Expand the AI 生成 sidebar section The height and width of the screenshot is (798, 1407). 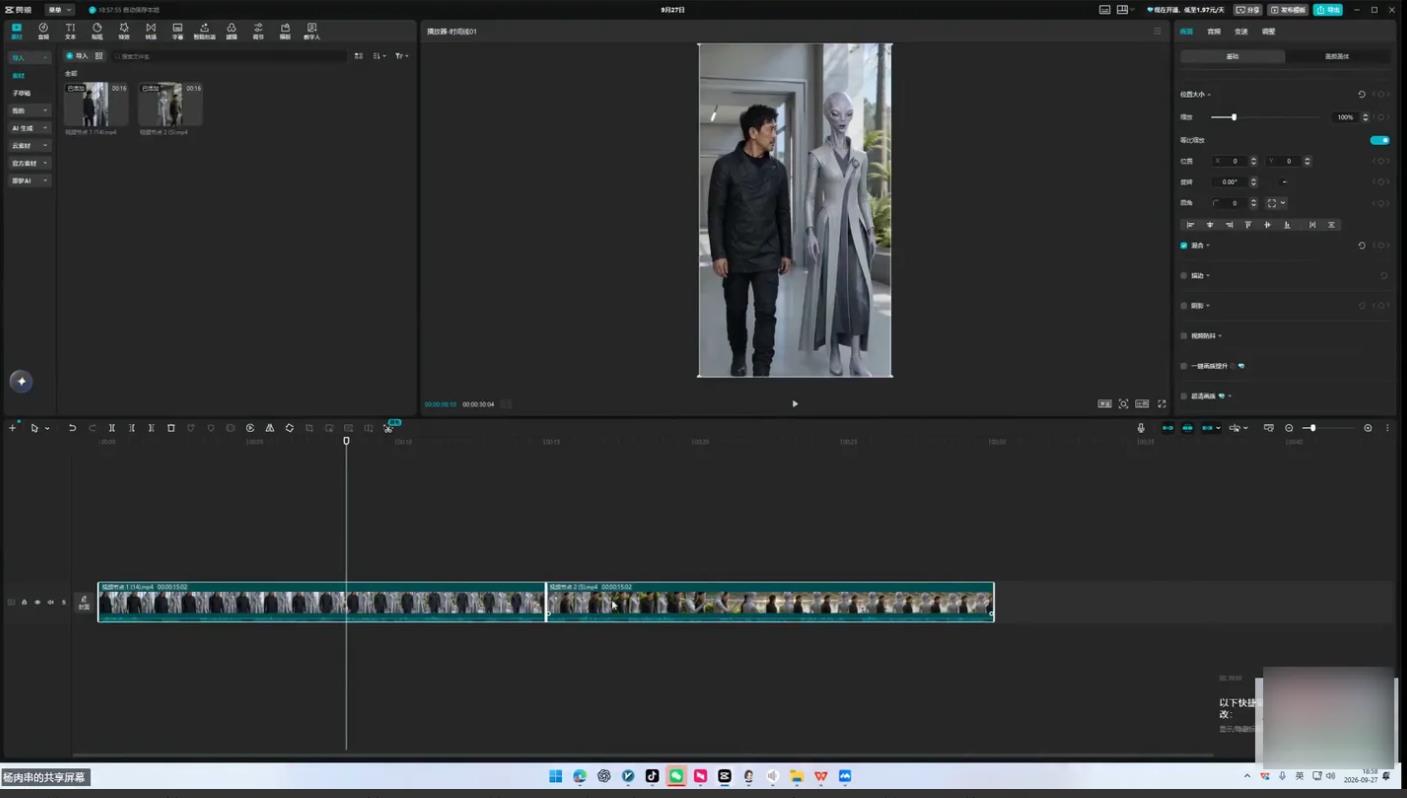(29, 128)
